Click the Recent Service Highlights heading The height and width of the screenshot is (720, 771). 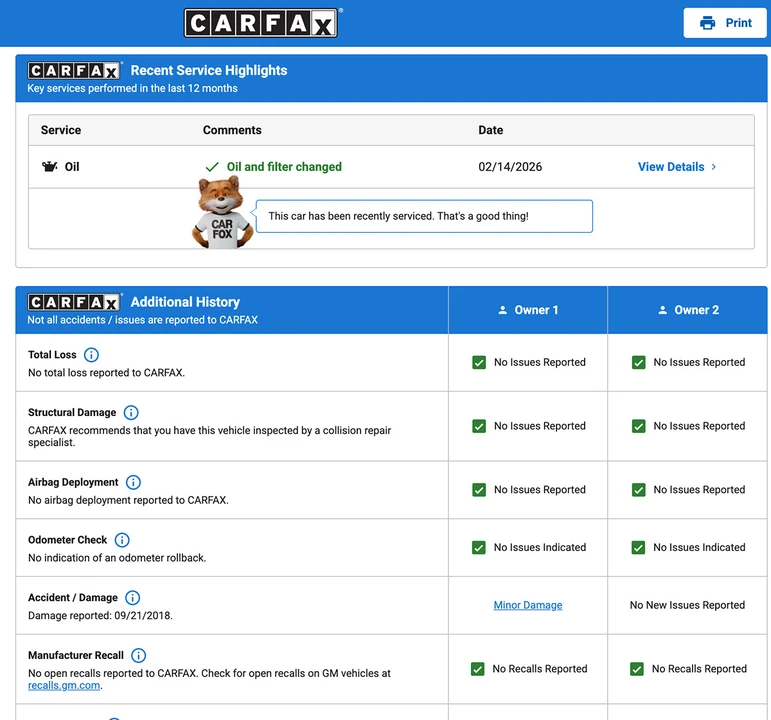pos(209,70)
